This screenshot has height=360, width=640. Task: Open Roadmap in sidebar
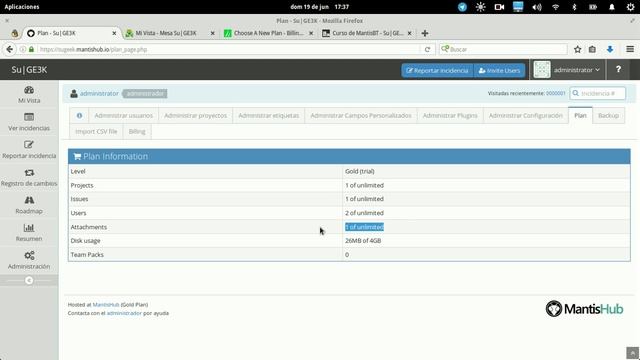(x=29, y=205)
